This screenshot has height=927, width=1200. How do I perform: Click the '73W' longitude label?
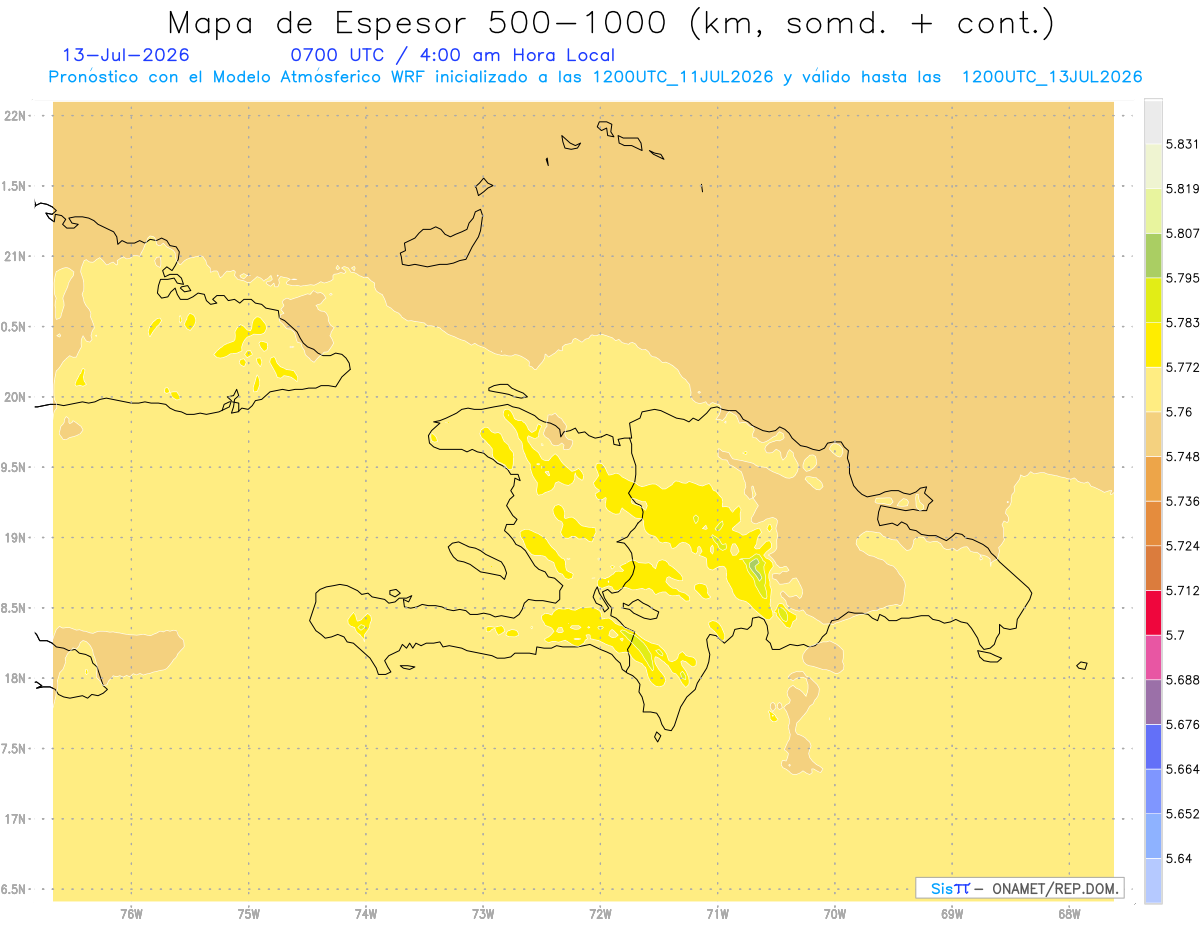pyautogui.click(x=483, y=913)
